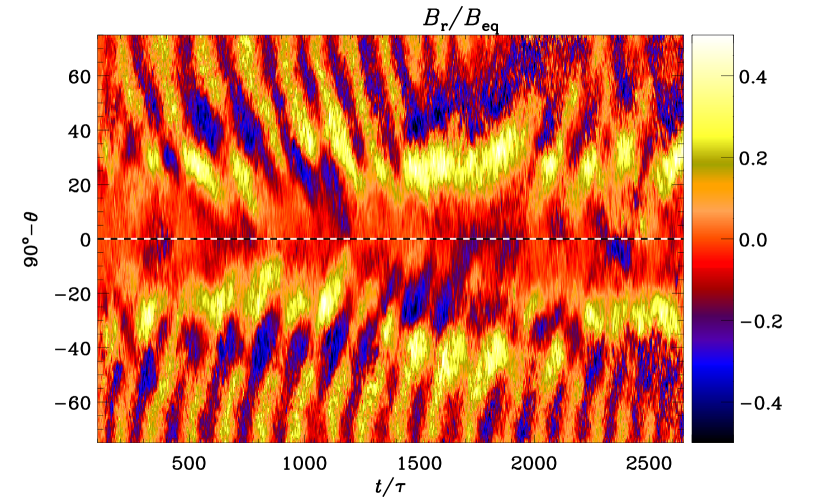Click y-axis tick label −20
830x499 pixels.
[73, 294]
